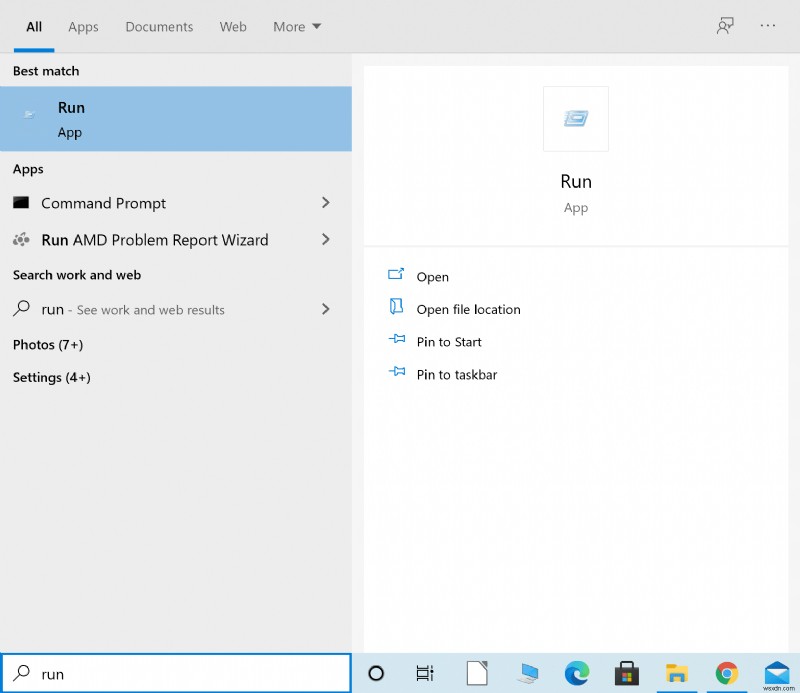Open the three-dots options menu
This screenshot has width=800, height=693.
768,26
